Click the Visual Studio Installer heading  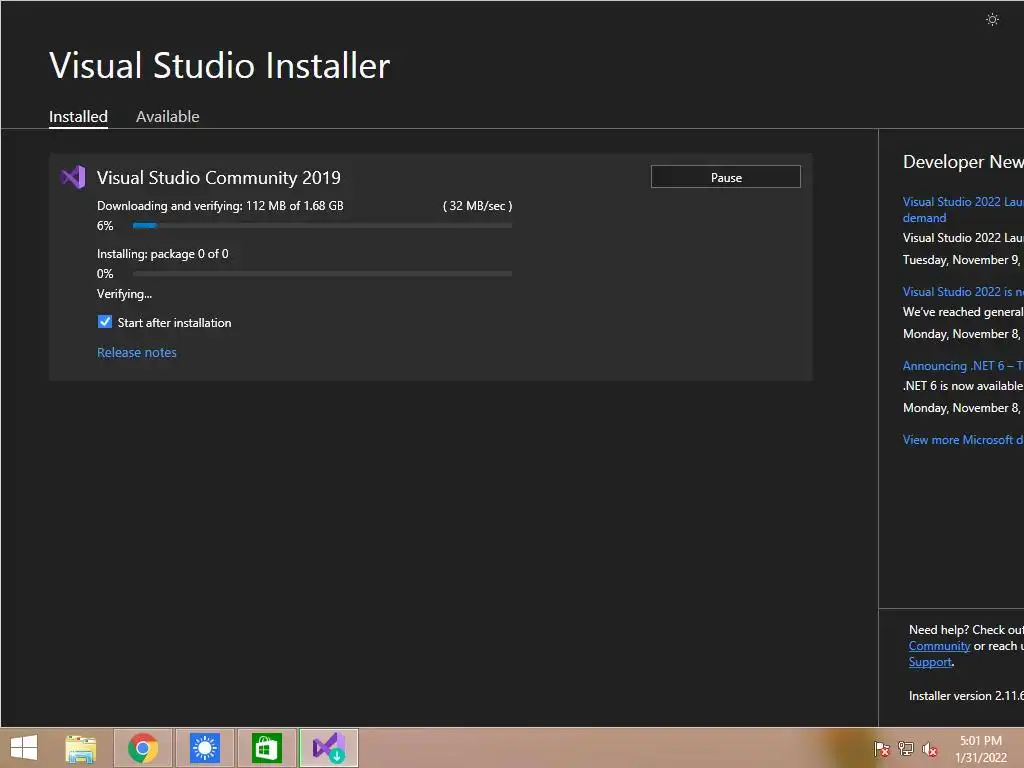point(219,65)
